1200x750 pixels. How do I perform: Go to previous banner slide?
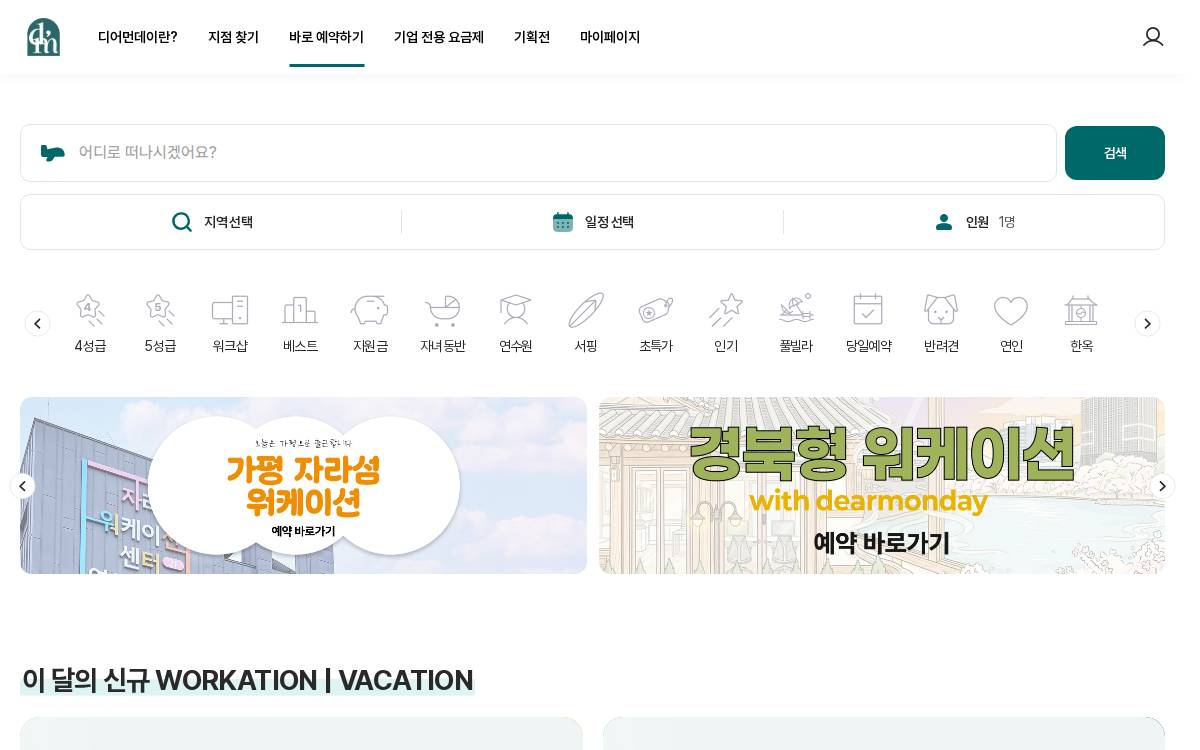(x=23, y=486)
